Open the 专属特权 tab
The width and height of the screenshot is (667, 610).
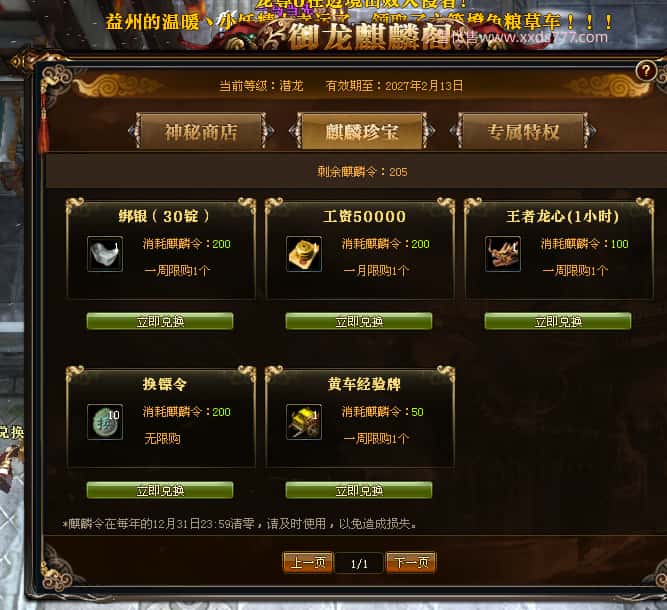click(523, 131)
